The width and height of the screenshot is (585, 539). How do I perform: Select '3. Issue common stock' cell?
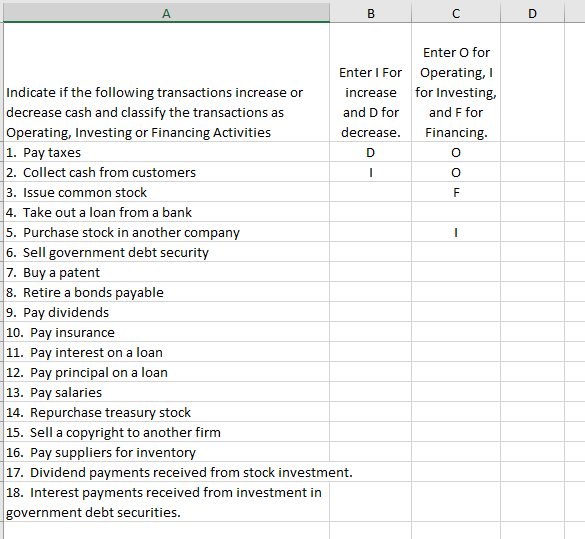click(x=166, y=192)
